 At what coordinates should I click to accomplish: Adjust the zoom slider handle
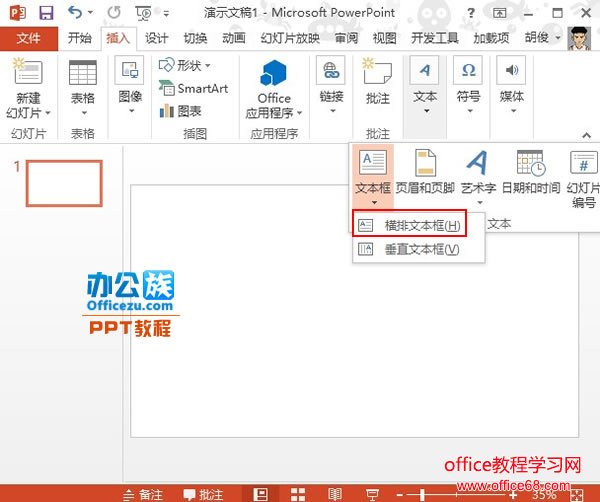(422, 495)
